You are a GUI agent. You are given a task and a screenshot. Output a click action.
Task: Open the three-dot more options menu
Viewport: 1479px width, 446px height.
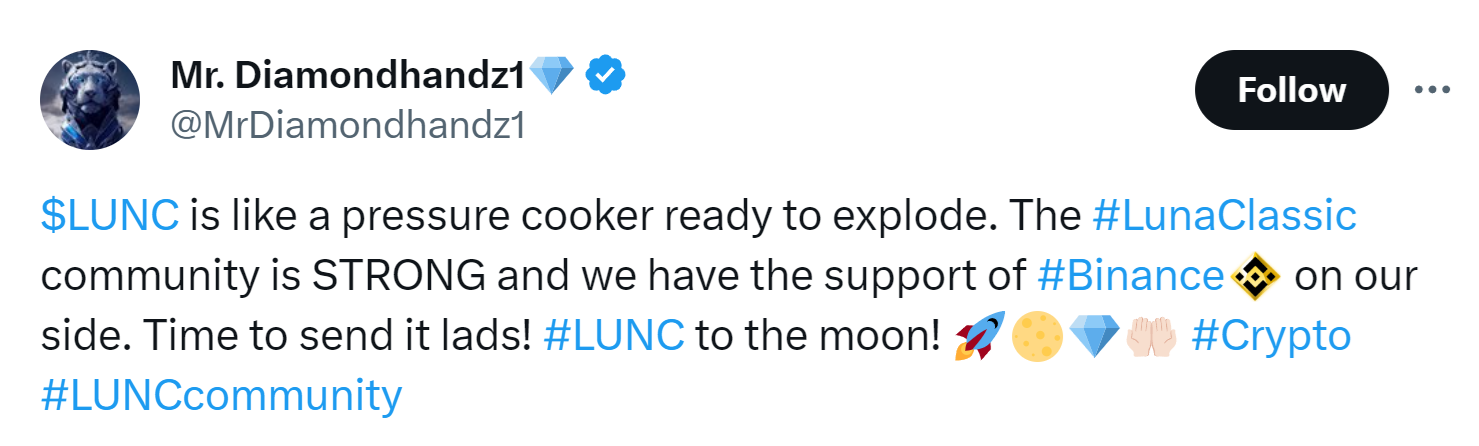coord(1431,90)
